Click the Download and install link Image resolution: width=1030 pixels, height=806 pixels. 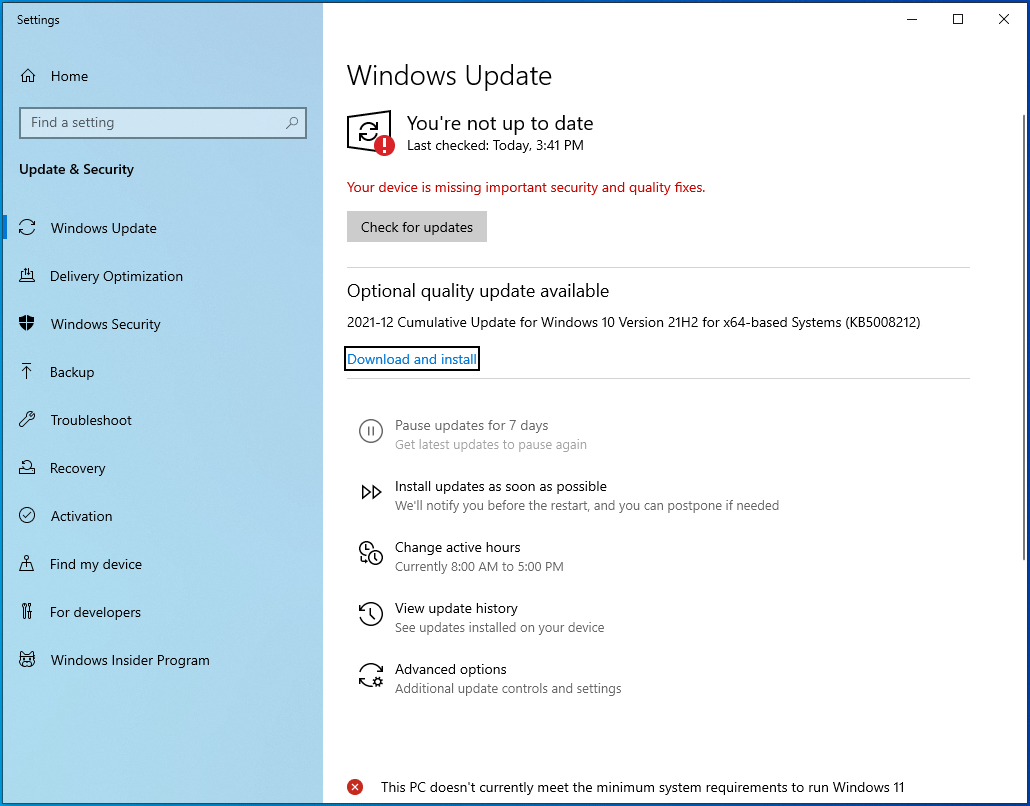click(x=412, y=359)
